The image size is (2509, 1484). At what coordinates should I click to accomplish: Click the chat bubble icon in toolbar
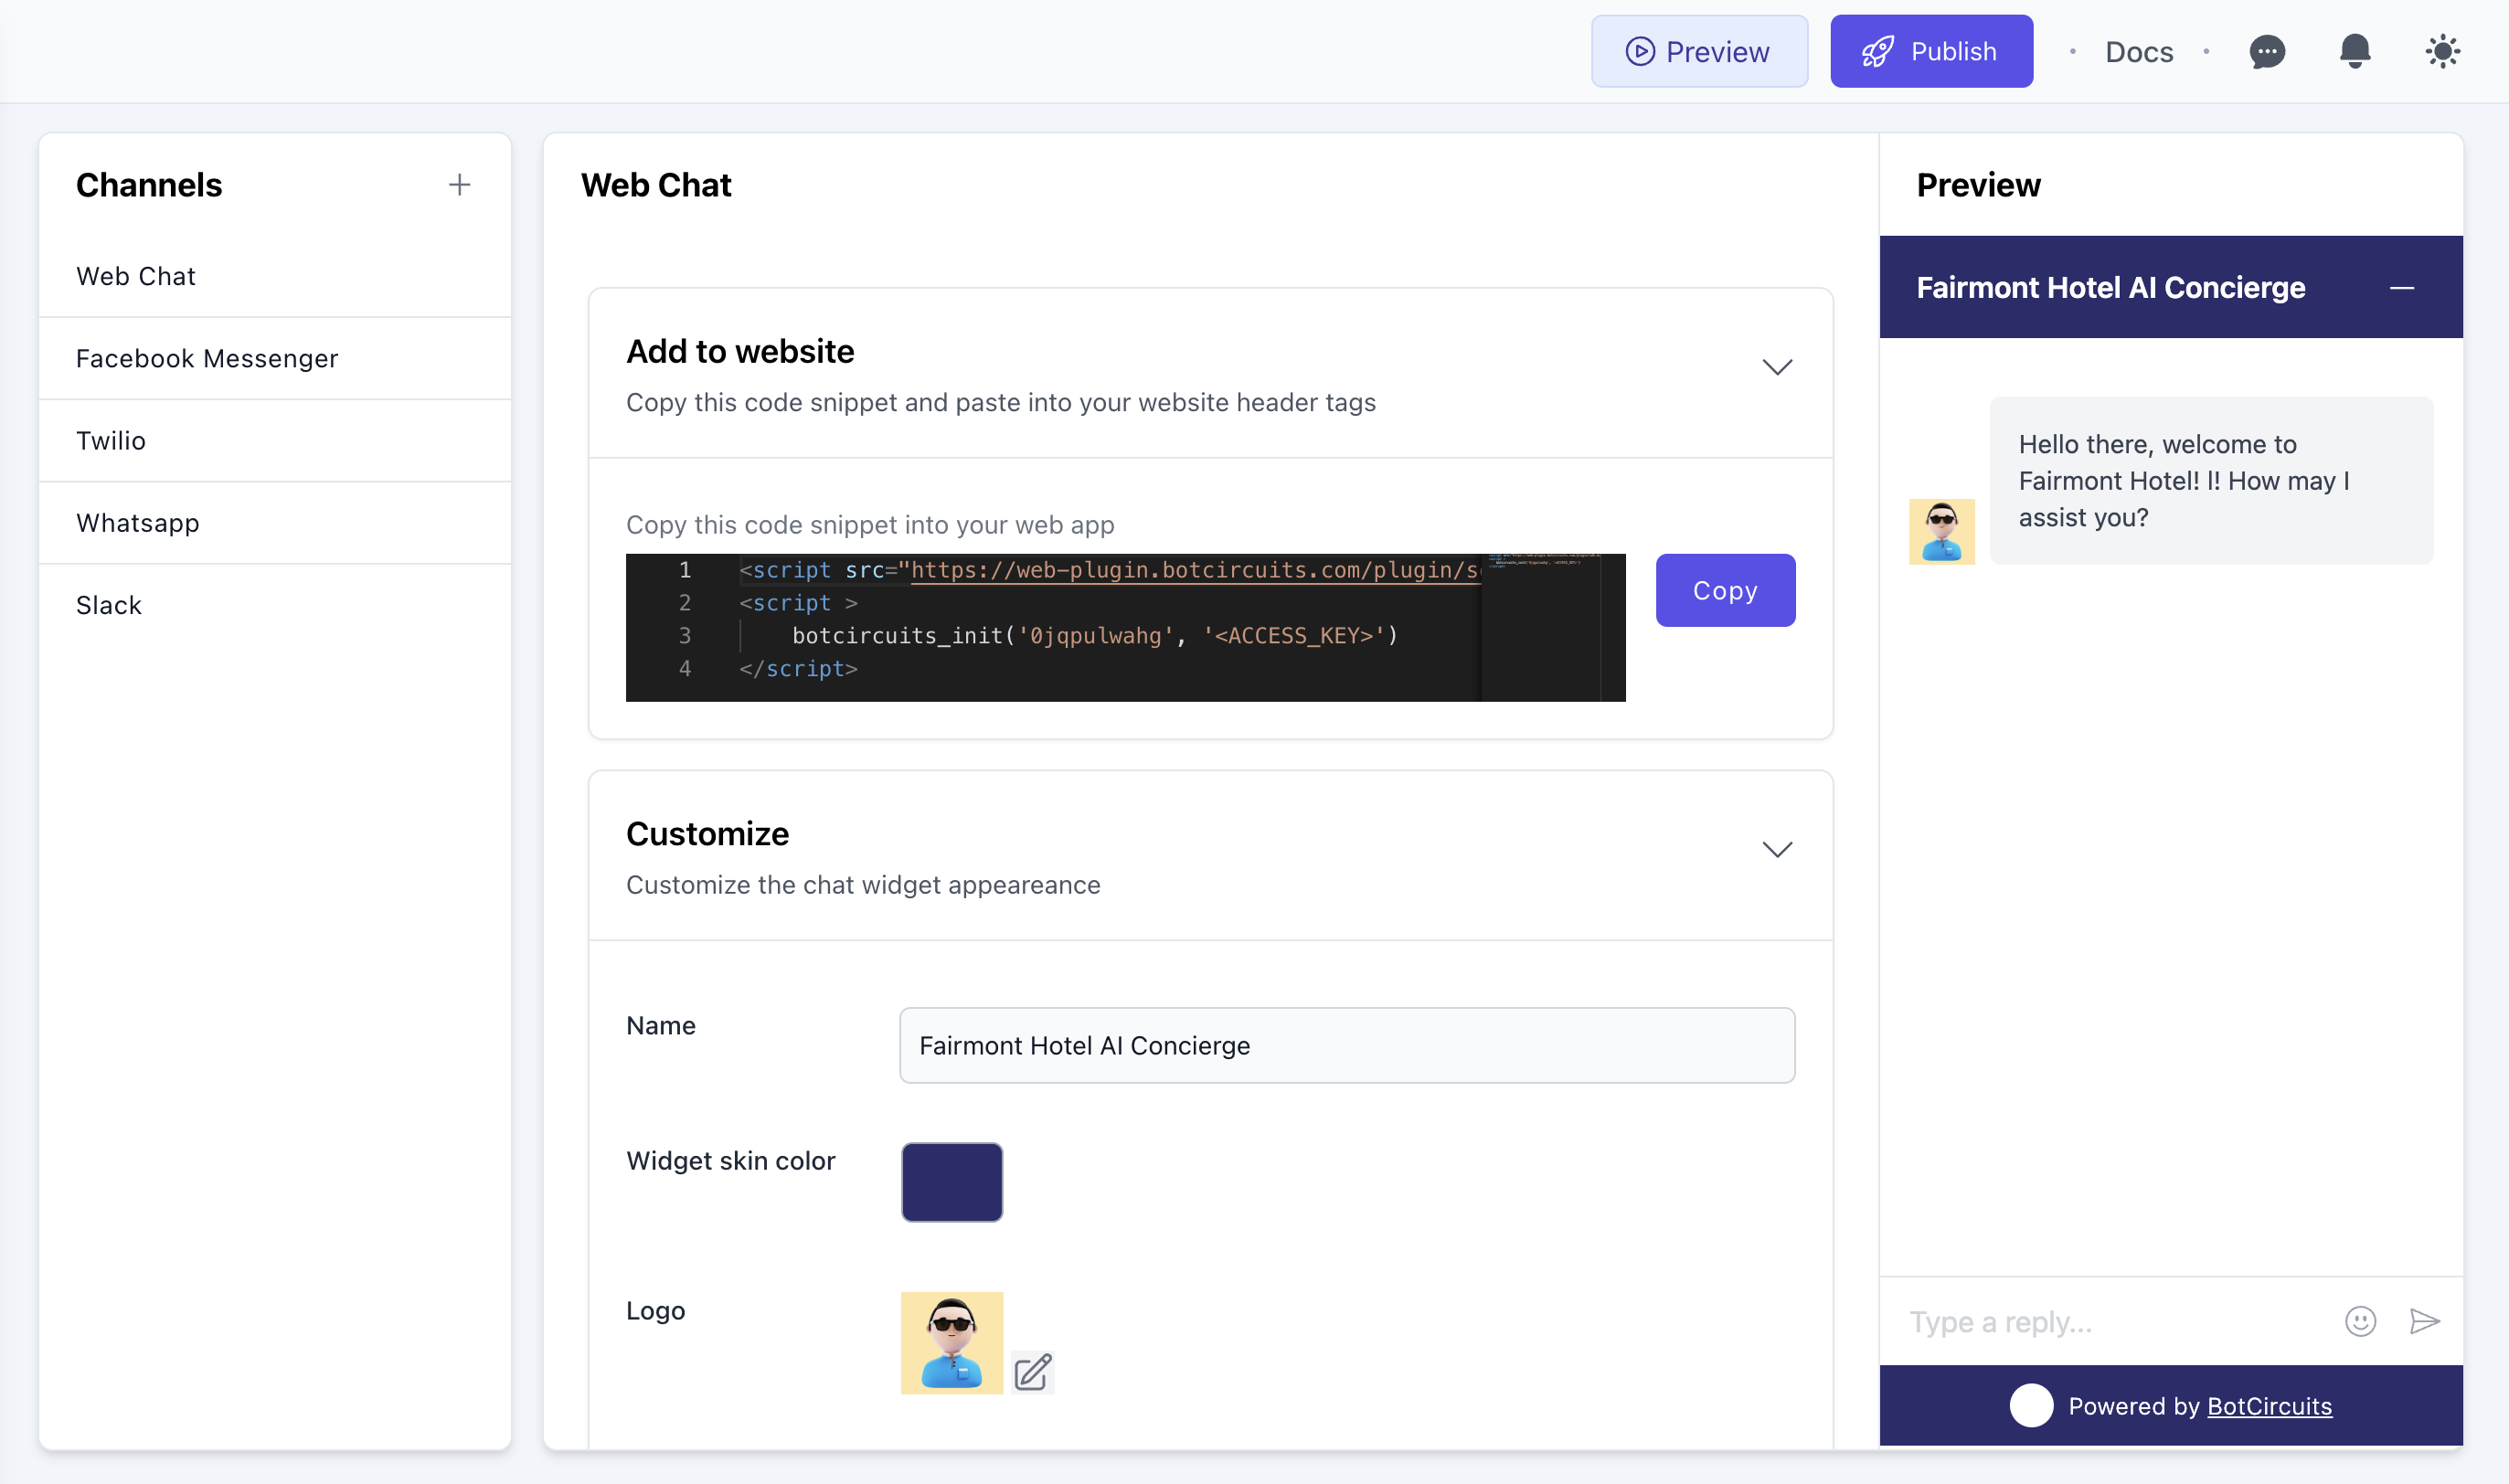click(2267, 49)
